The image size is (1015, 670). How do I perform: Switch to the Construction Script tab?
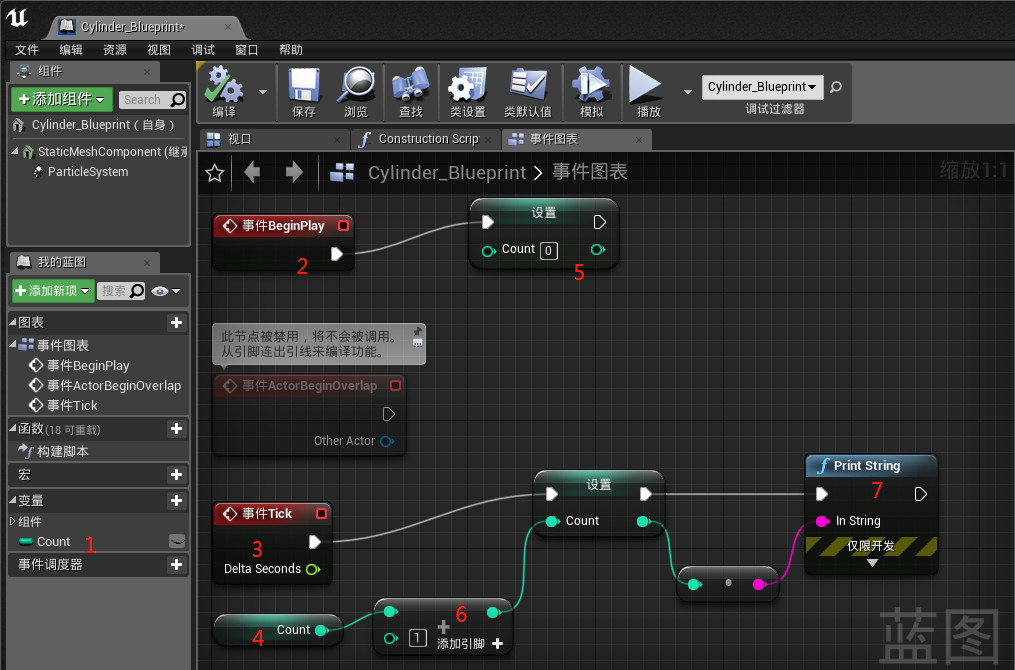coord(426,139)
